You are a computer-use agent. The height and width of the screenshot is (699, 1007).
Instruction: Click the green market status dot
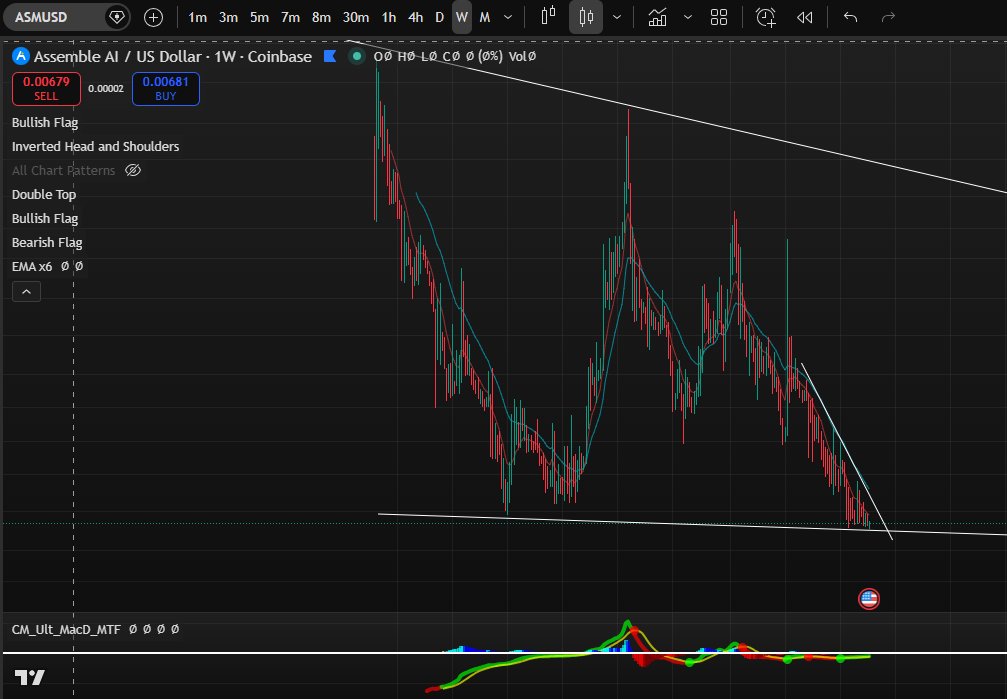(x=356, y=57)
